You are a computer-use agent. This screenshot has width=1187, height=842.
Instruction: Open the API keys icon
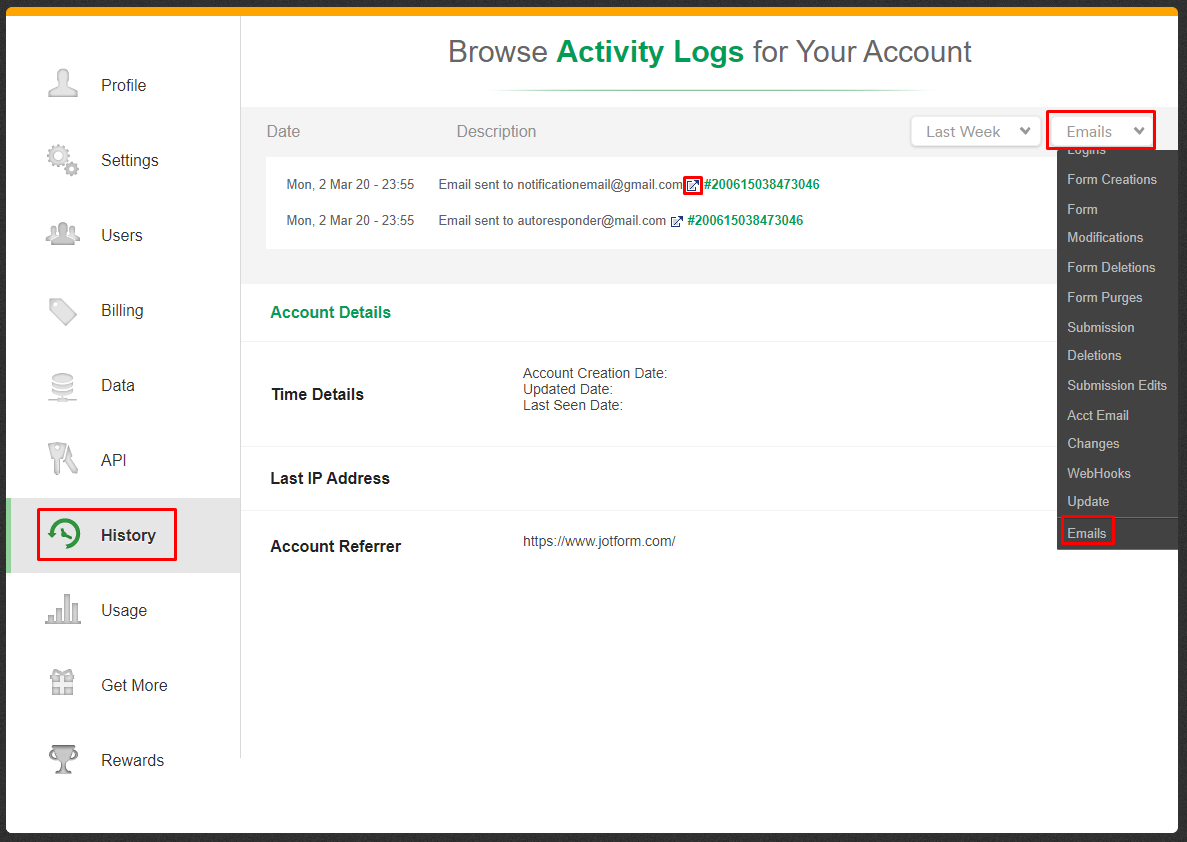[x=63, y=460]
